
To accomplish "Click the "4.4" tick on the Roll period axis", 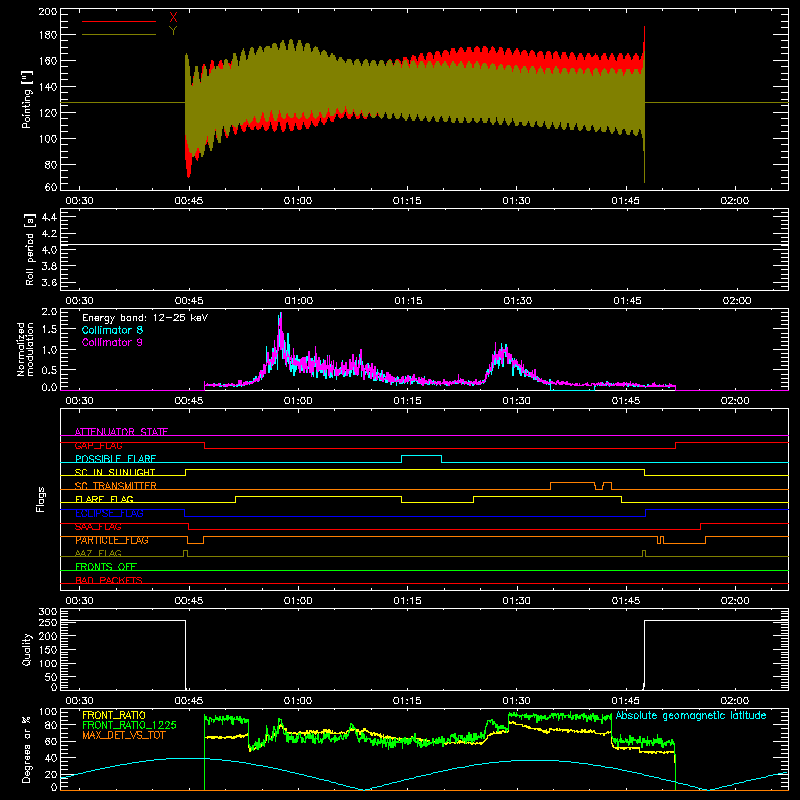I will coord(49,217).
